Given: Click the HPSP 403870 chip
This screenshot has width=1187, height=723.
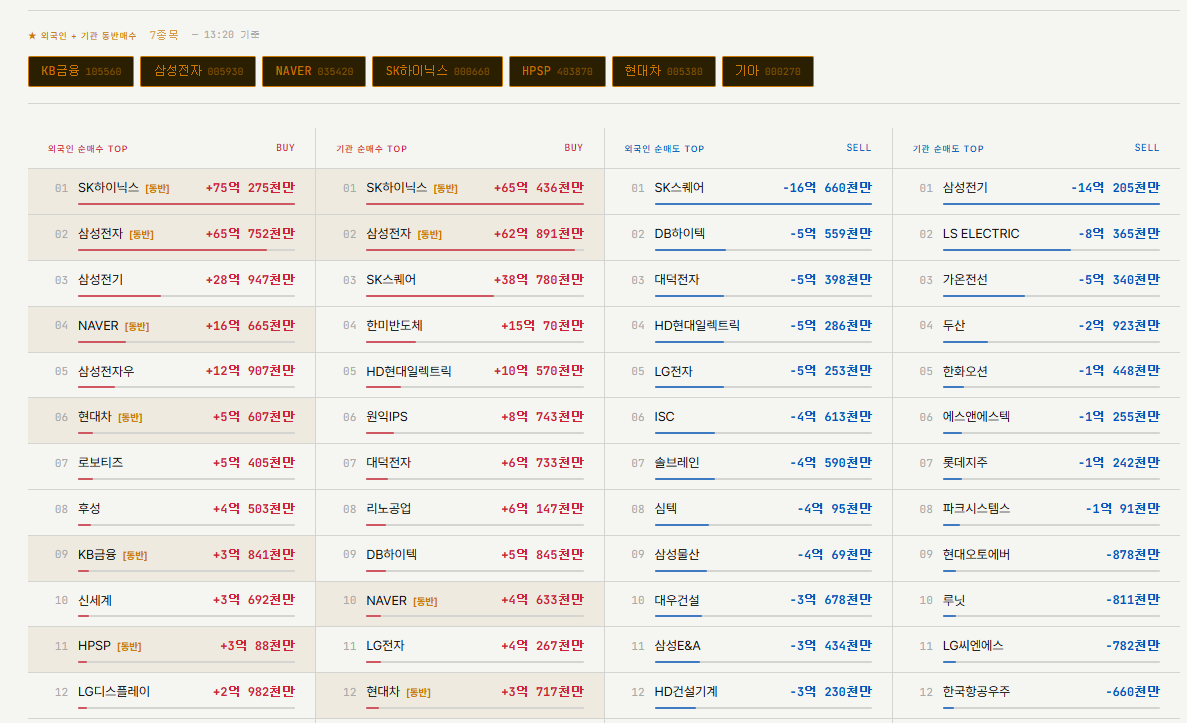Looking at the screenshot, I should [557, 71].
